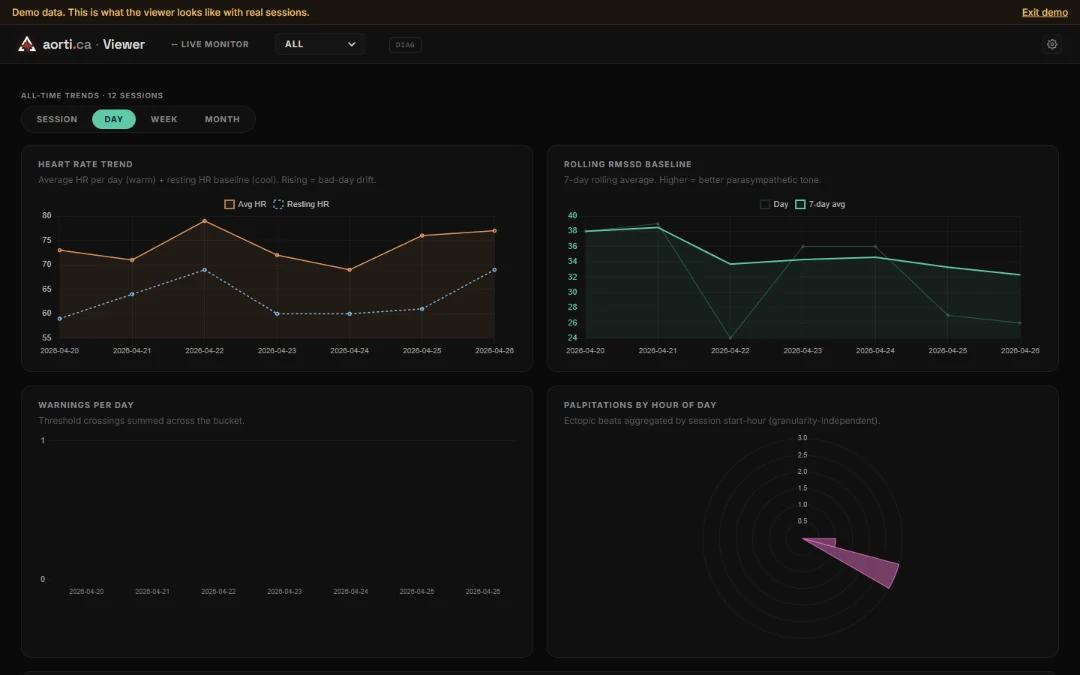Click the 7-day rolling average description text
1080x675 pixels.
[x=692, y=180]
